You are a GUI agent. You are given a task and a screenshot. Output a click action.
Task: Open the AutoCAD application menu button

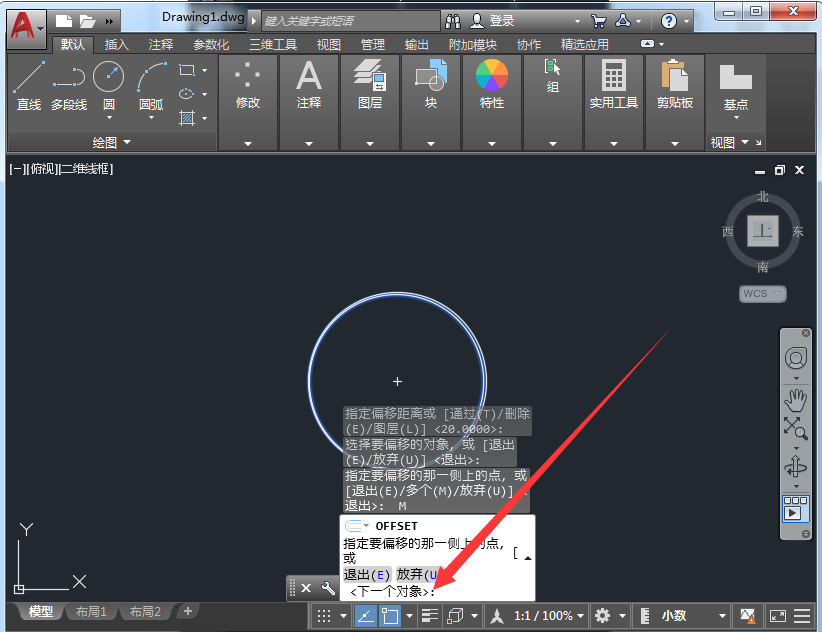pyautogui.click(x=26, y=27)
